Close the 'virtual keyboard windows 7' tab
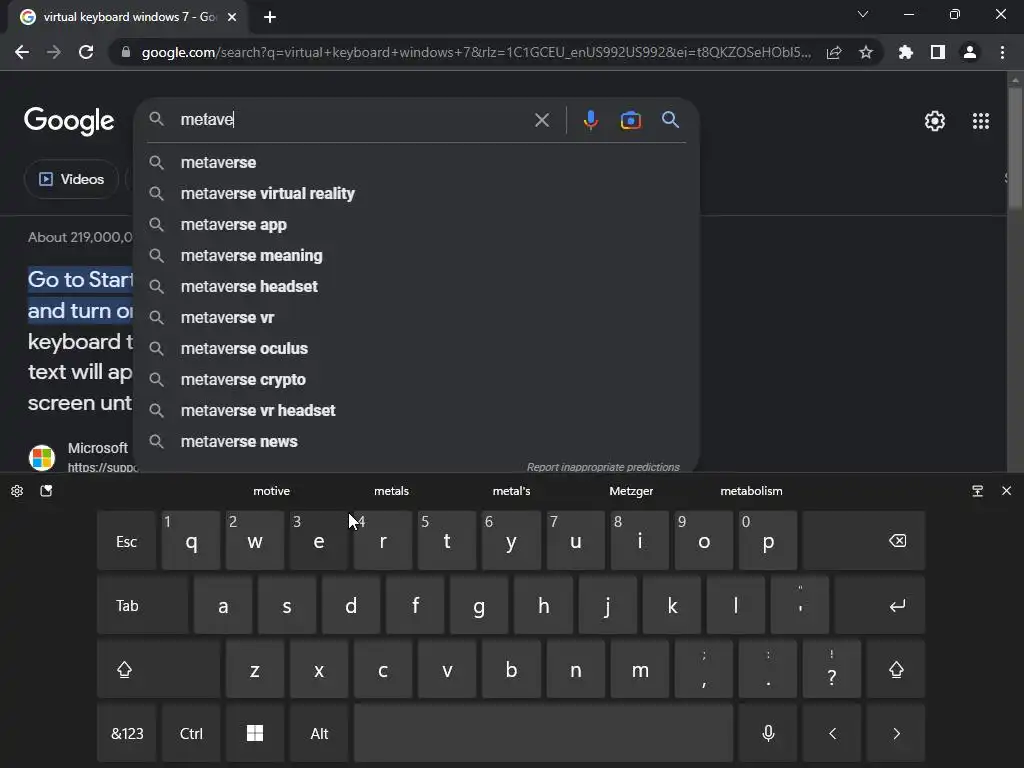This screenshot has height=768, width=1024. tap(232, 17)
